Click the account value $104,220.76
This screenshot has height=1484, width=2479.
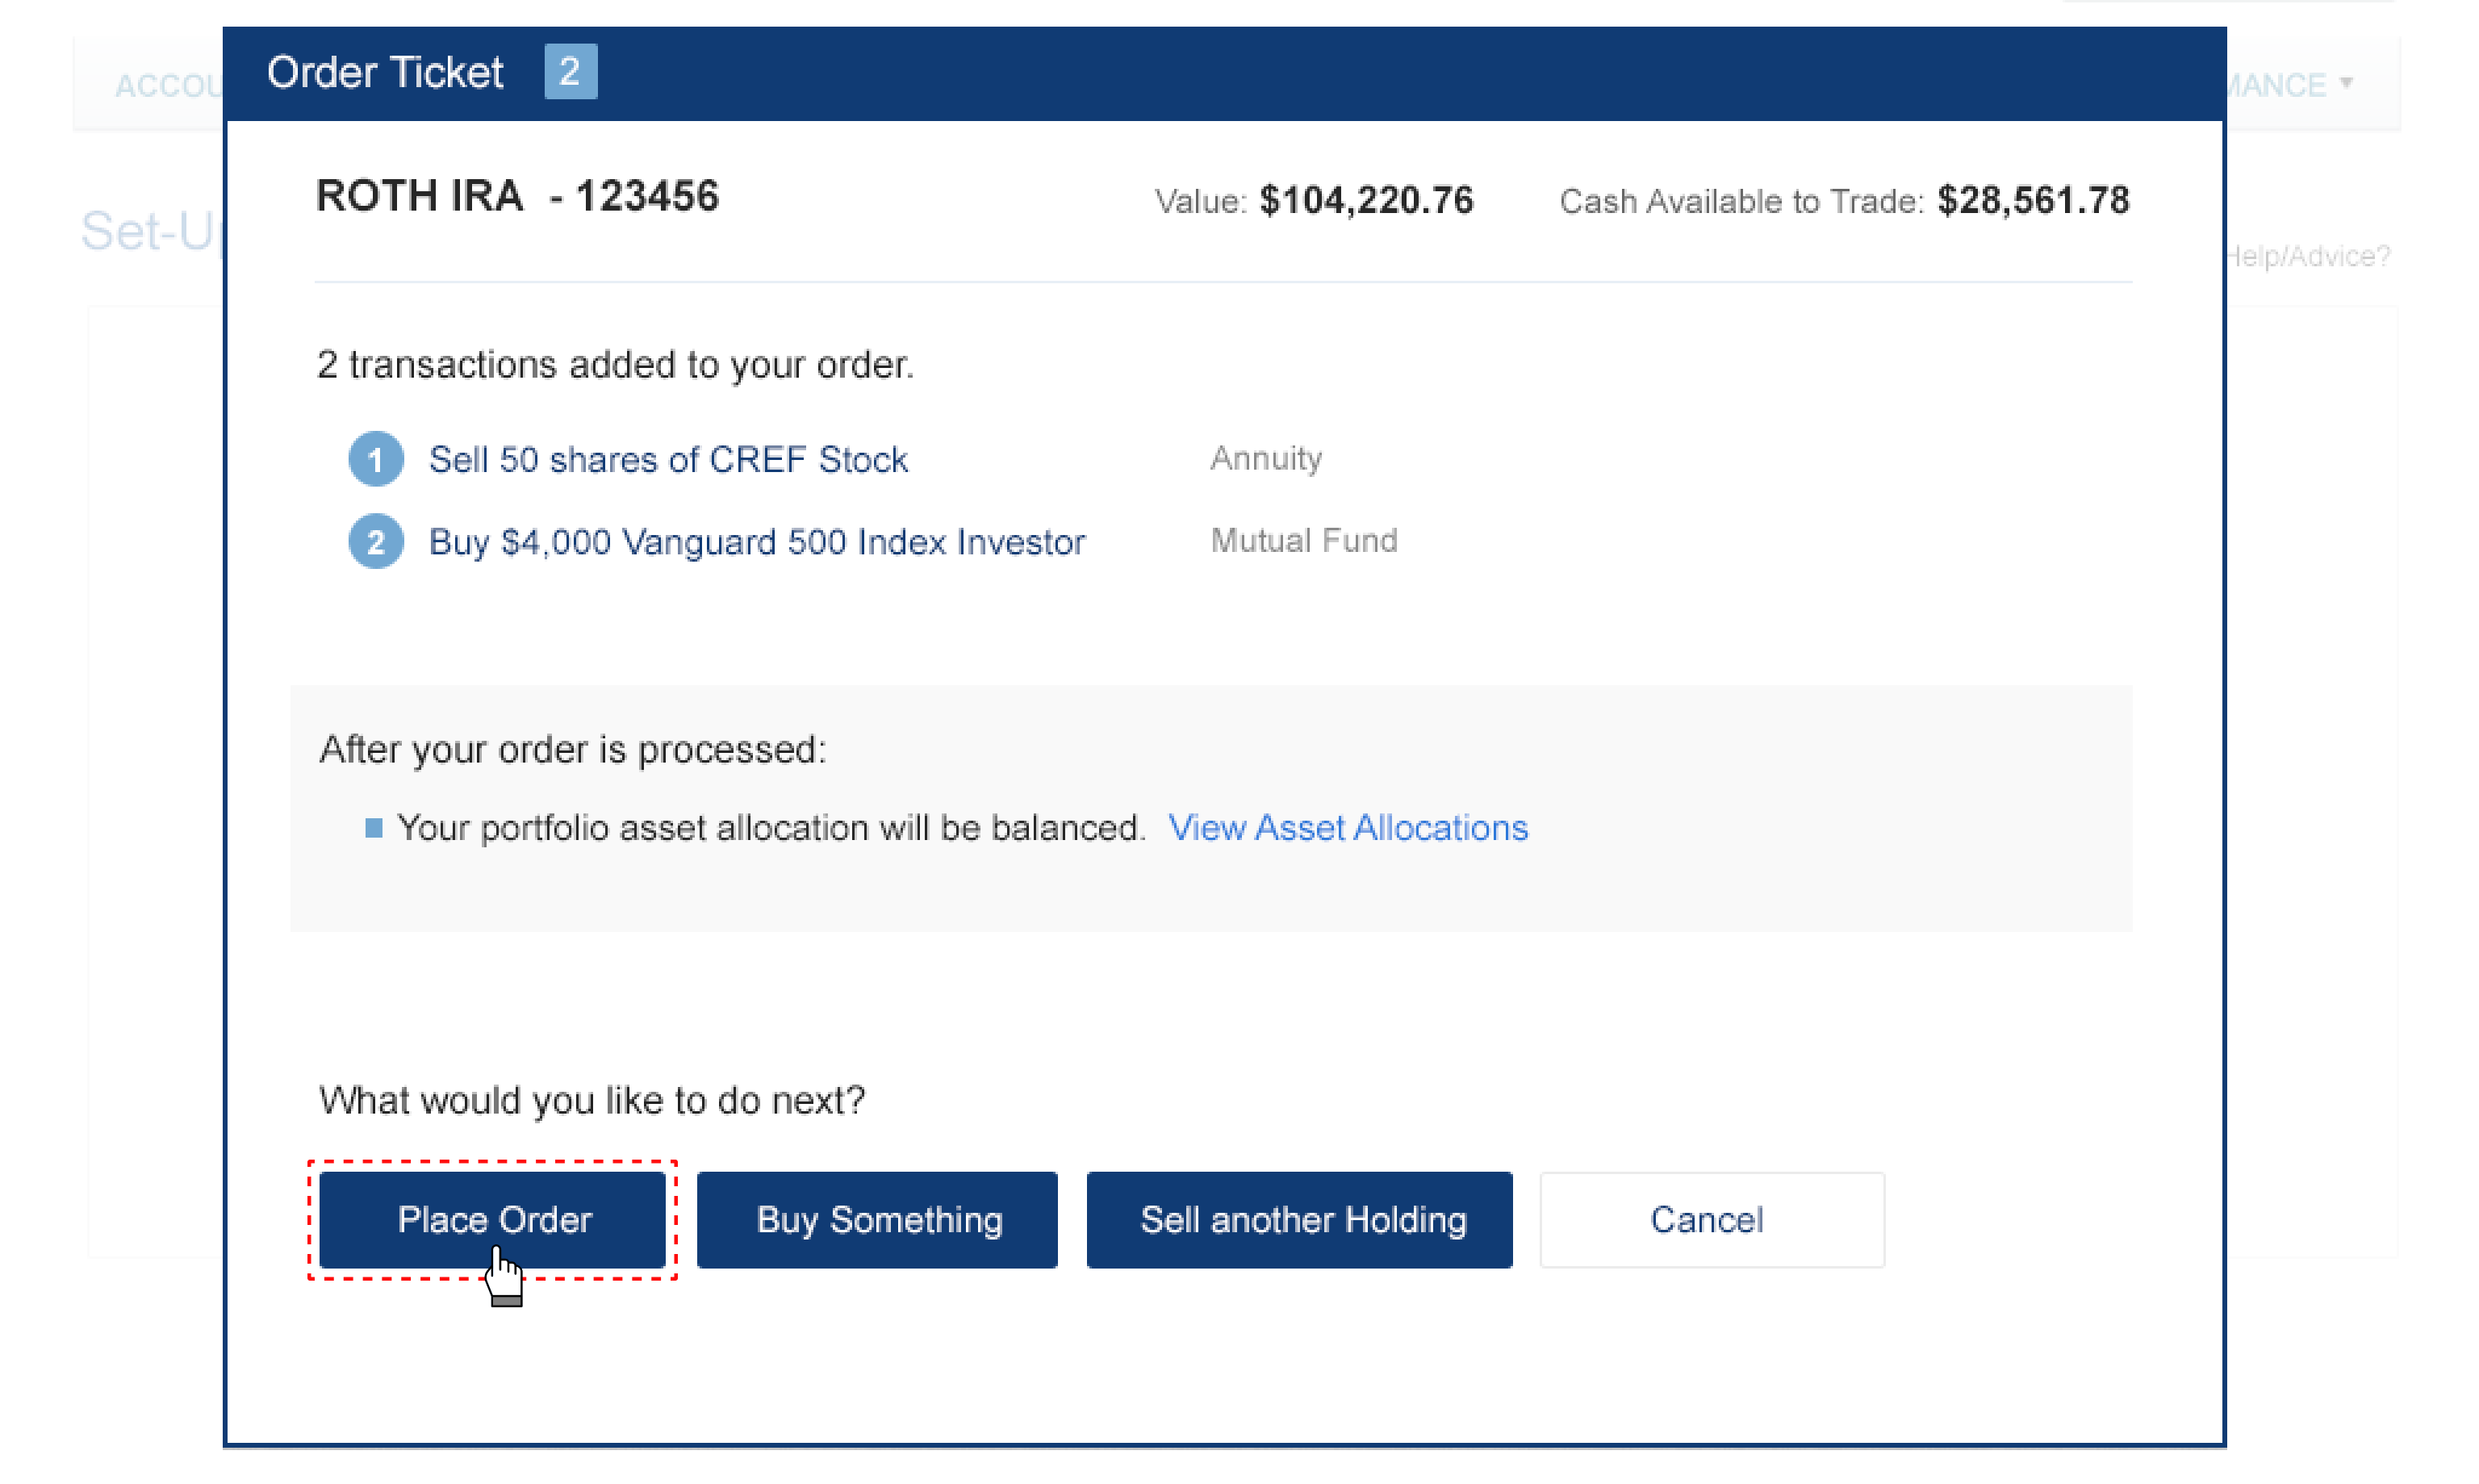click(x=1366, y=201)
